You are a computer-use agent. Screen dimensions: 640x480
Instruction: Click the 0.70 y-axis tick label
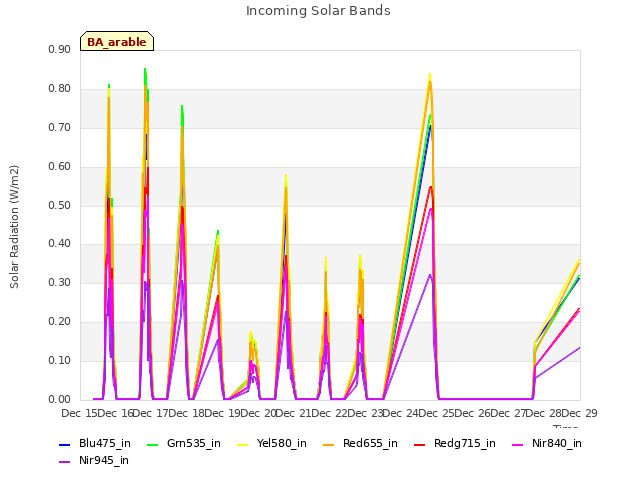tap(60, 127)
